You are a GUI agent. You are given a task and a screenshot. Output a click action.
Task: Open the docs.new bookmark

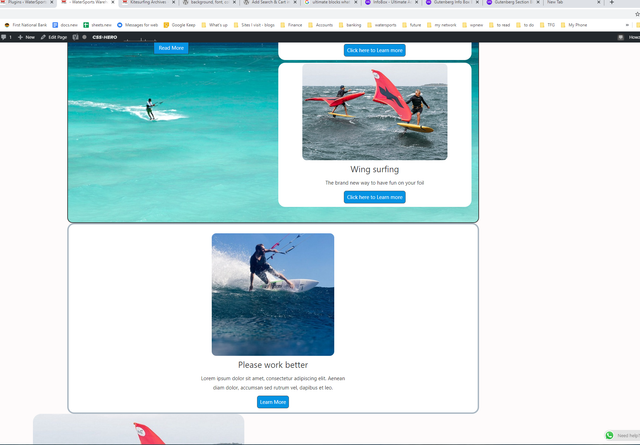point(65,25)
